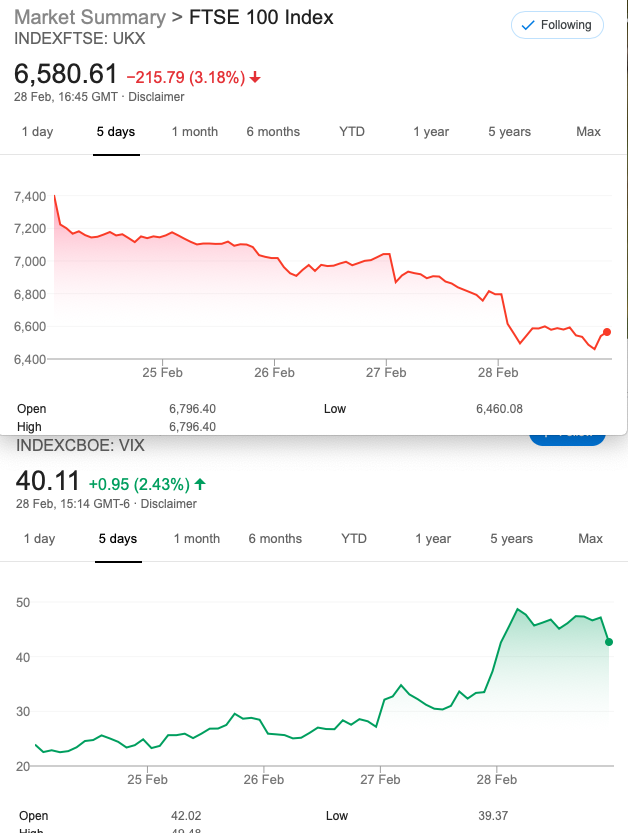Screen dimensions: 628x833
Task: Click the green endpoint dot on VIX chart
Action: coord(609,642)
